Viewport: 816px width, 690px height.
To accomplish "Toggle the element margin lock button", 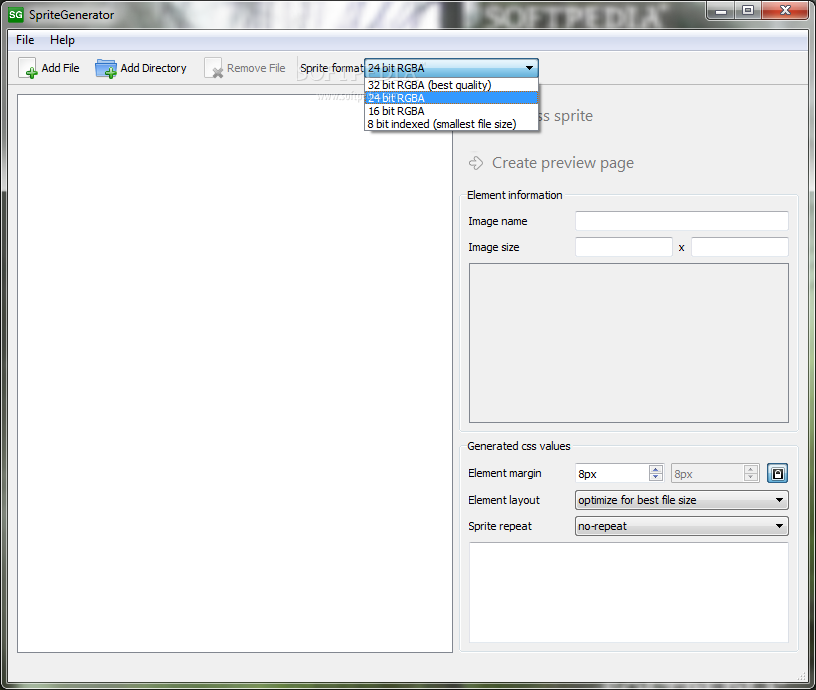I will click(777, 474).
